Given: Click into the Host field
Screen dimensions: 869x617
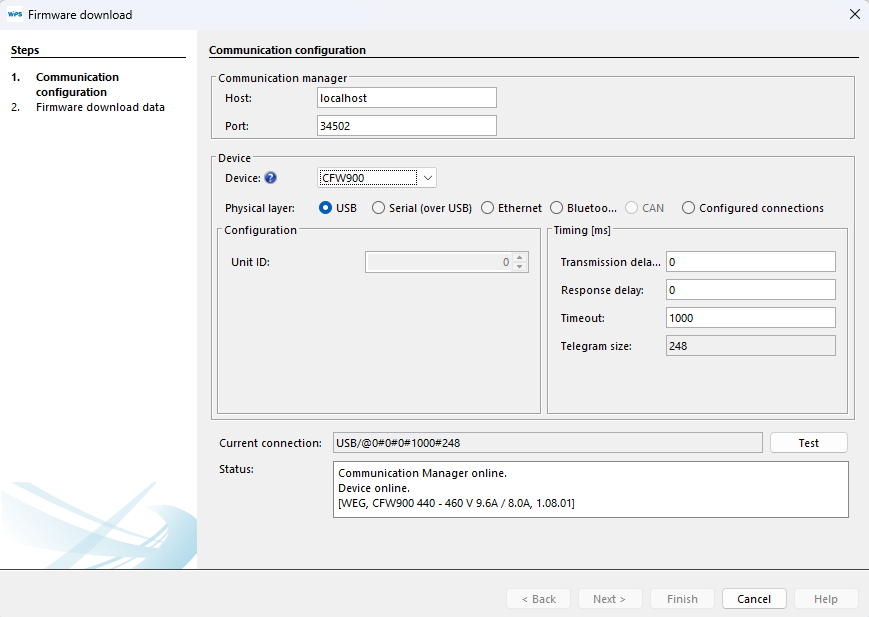Looking at the screenshot, I should tap(406, 98).
